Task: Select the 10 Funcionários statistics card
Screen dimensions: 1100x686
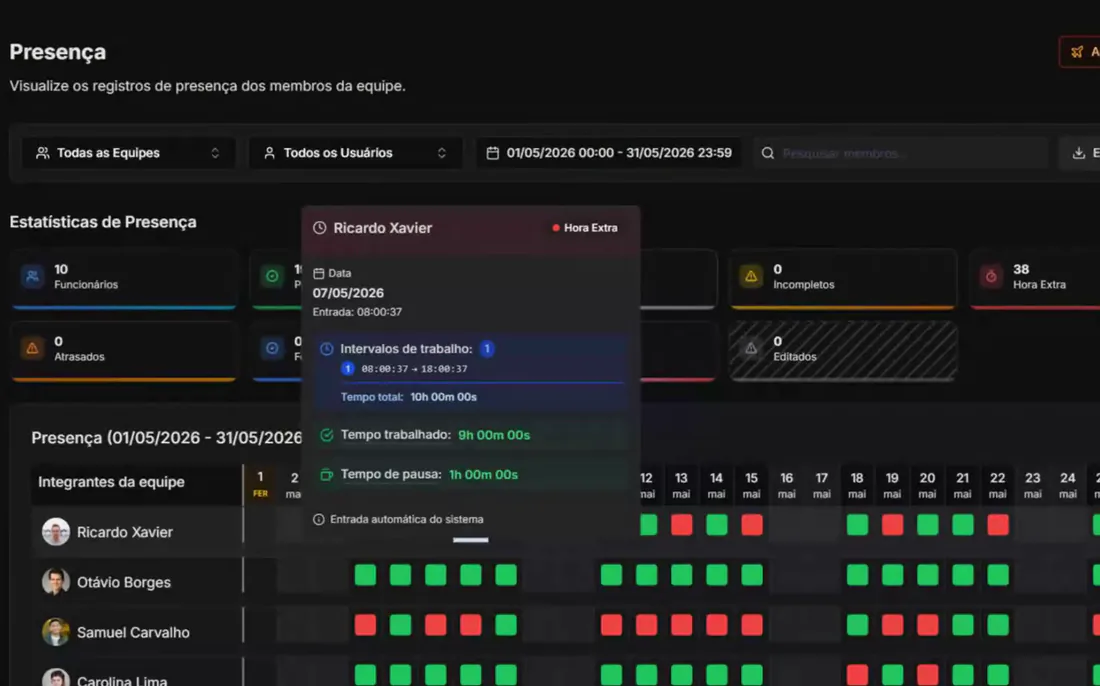Action: coord(124,278)
